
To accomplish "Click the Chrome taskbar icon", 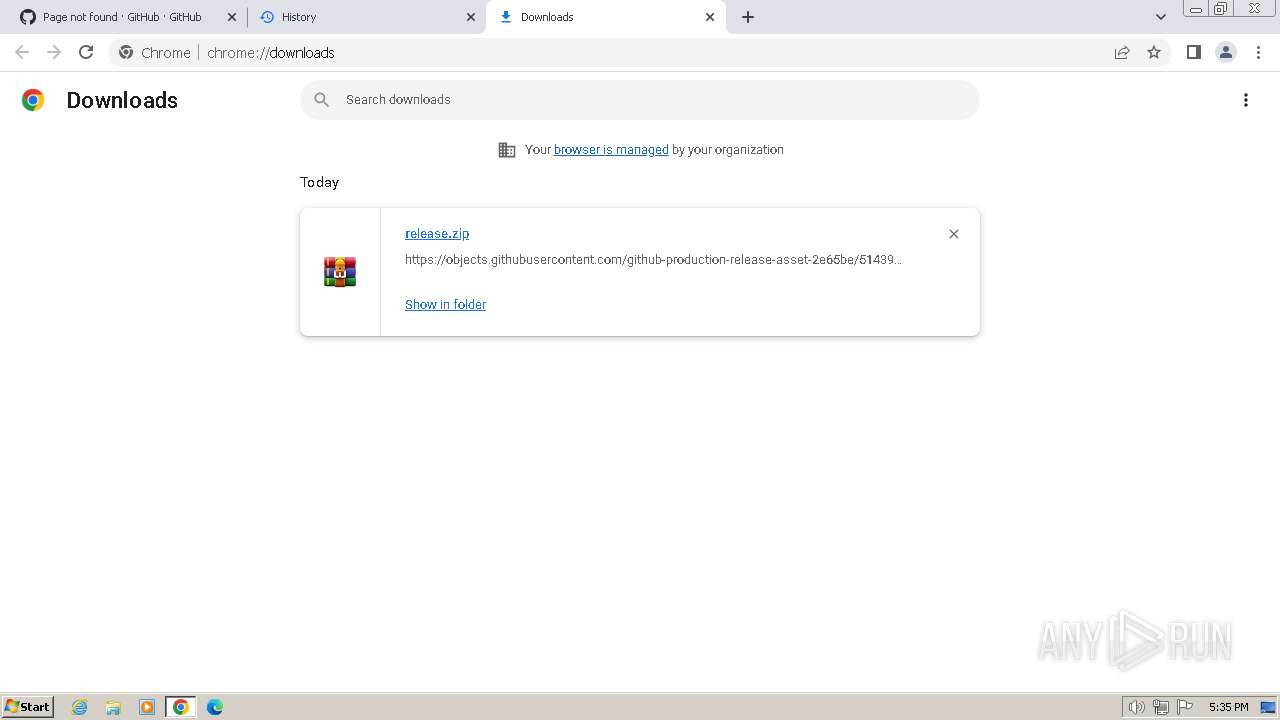I will coord(181,707).
